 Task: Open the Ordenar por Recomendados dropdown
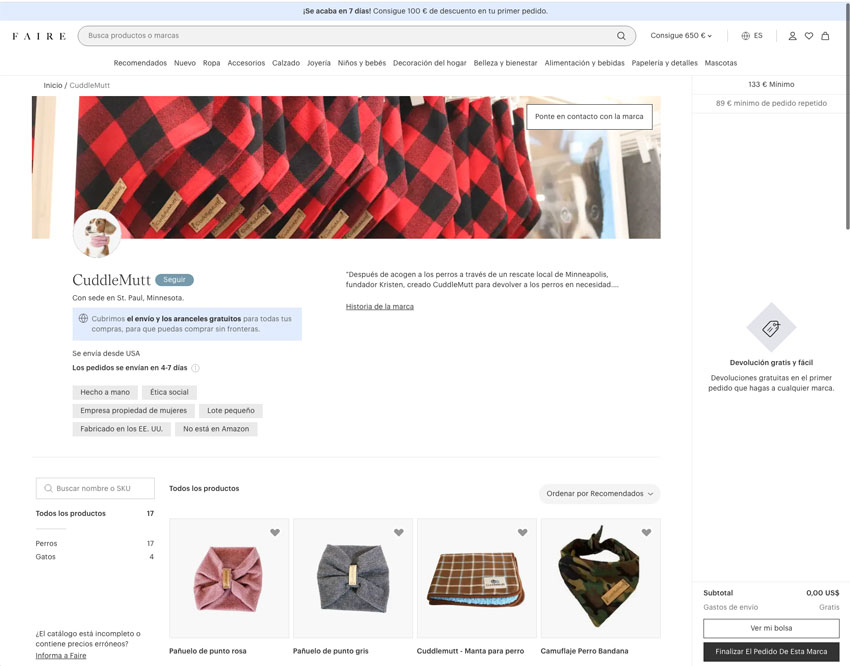click(x=600, y=494)
